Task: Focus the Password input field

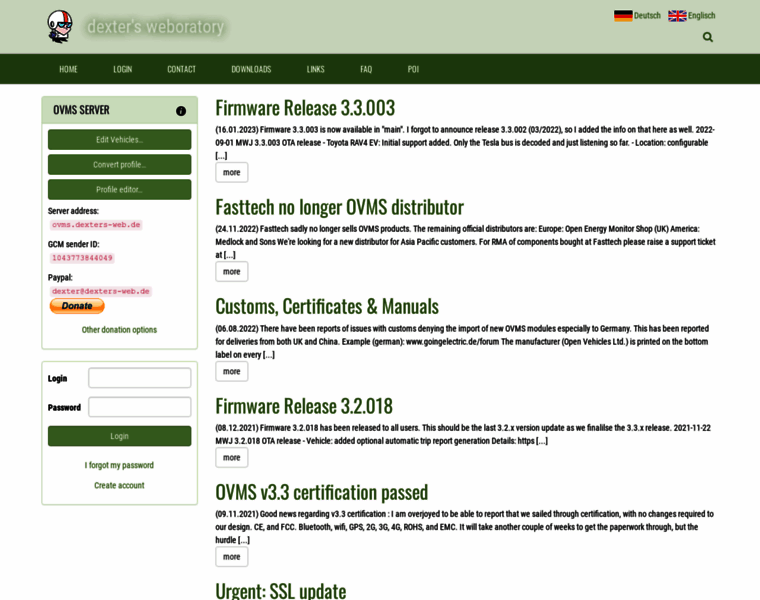Action: click(140, 407)
